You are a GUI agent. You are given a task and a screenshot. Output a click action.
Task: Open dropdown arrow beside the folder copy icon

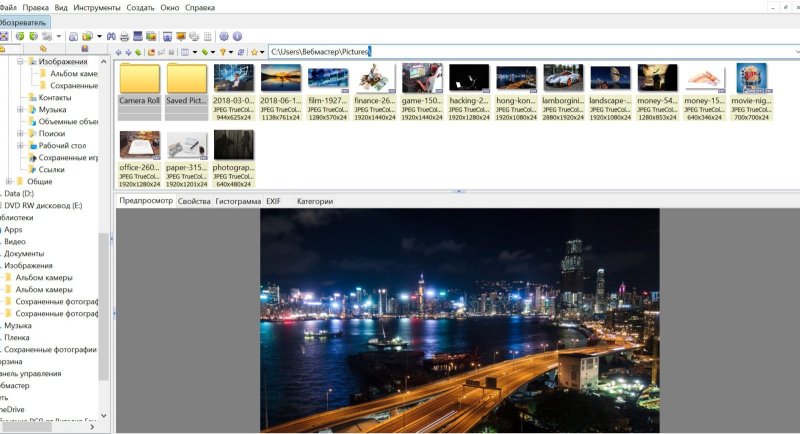coord(99,36)
